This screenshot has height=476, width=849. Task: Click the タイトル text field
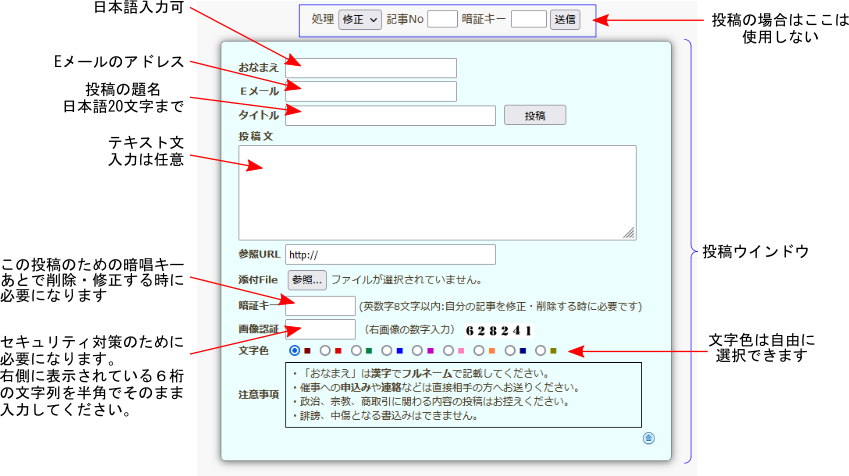point(390,116)
